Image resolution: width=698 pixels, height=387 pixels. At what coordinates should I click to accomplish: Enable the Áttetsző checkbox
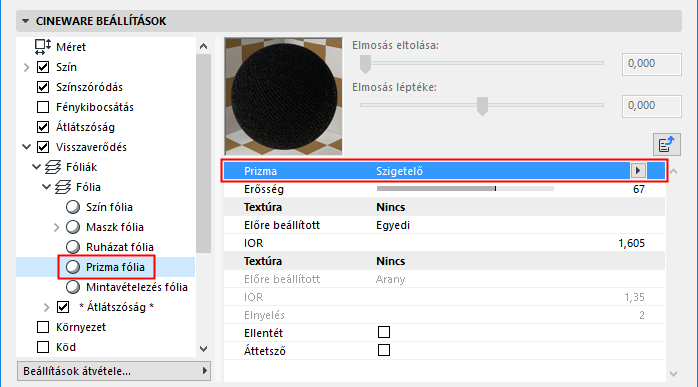[384, 350]
